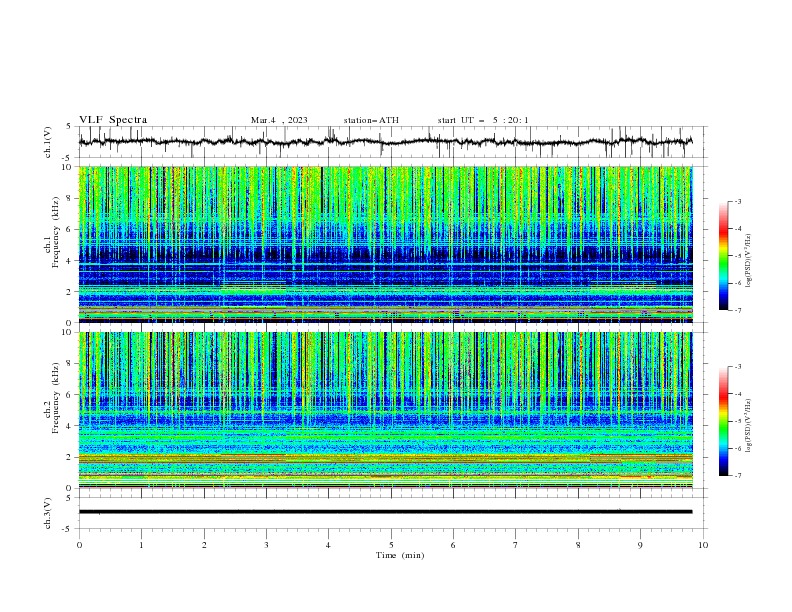This screenshot has height=612, width=792.
Task: Click the "VLF Spectra" plot title
Action: 113,120
